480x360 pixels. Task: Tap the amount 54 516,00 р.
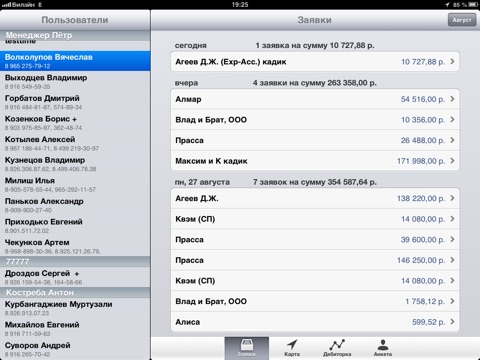(x=423, y=99)
